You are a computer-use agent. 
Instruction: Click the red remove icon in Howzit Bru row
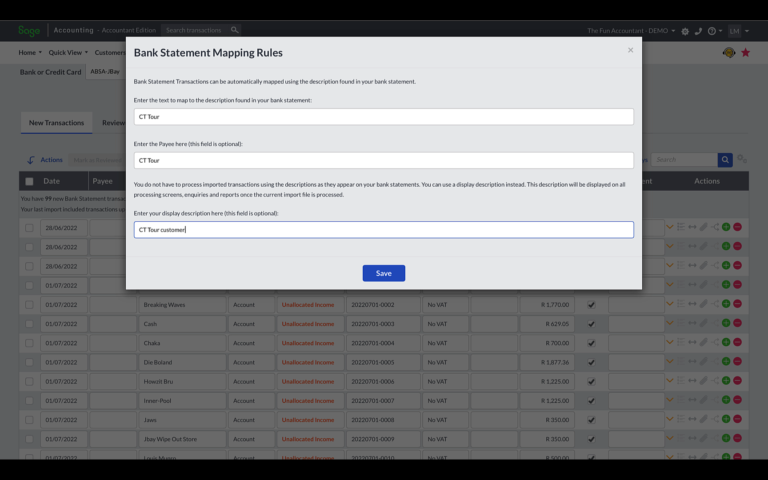coord(737,381)
